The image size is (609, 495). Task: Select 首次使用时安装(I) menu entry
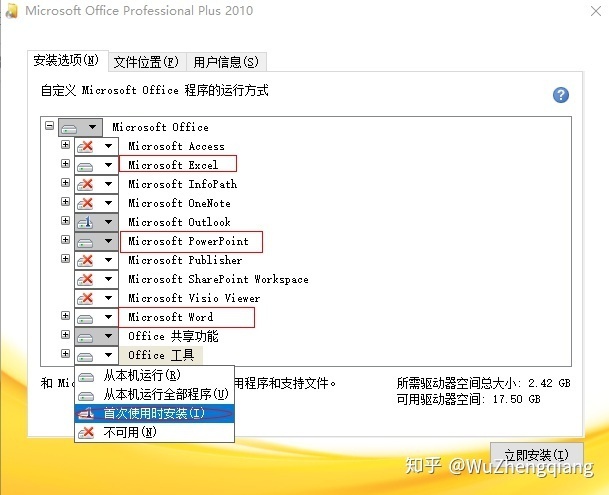point(154,413)
